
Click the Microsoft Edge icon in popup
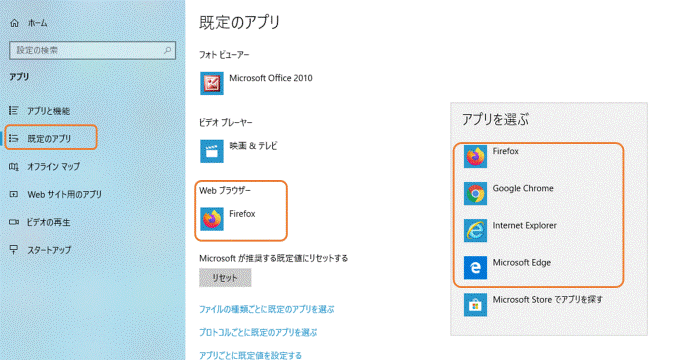click(x=475, y=268)
